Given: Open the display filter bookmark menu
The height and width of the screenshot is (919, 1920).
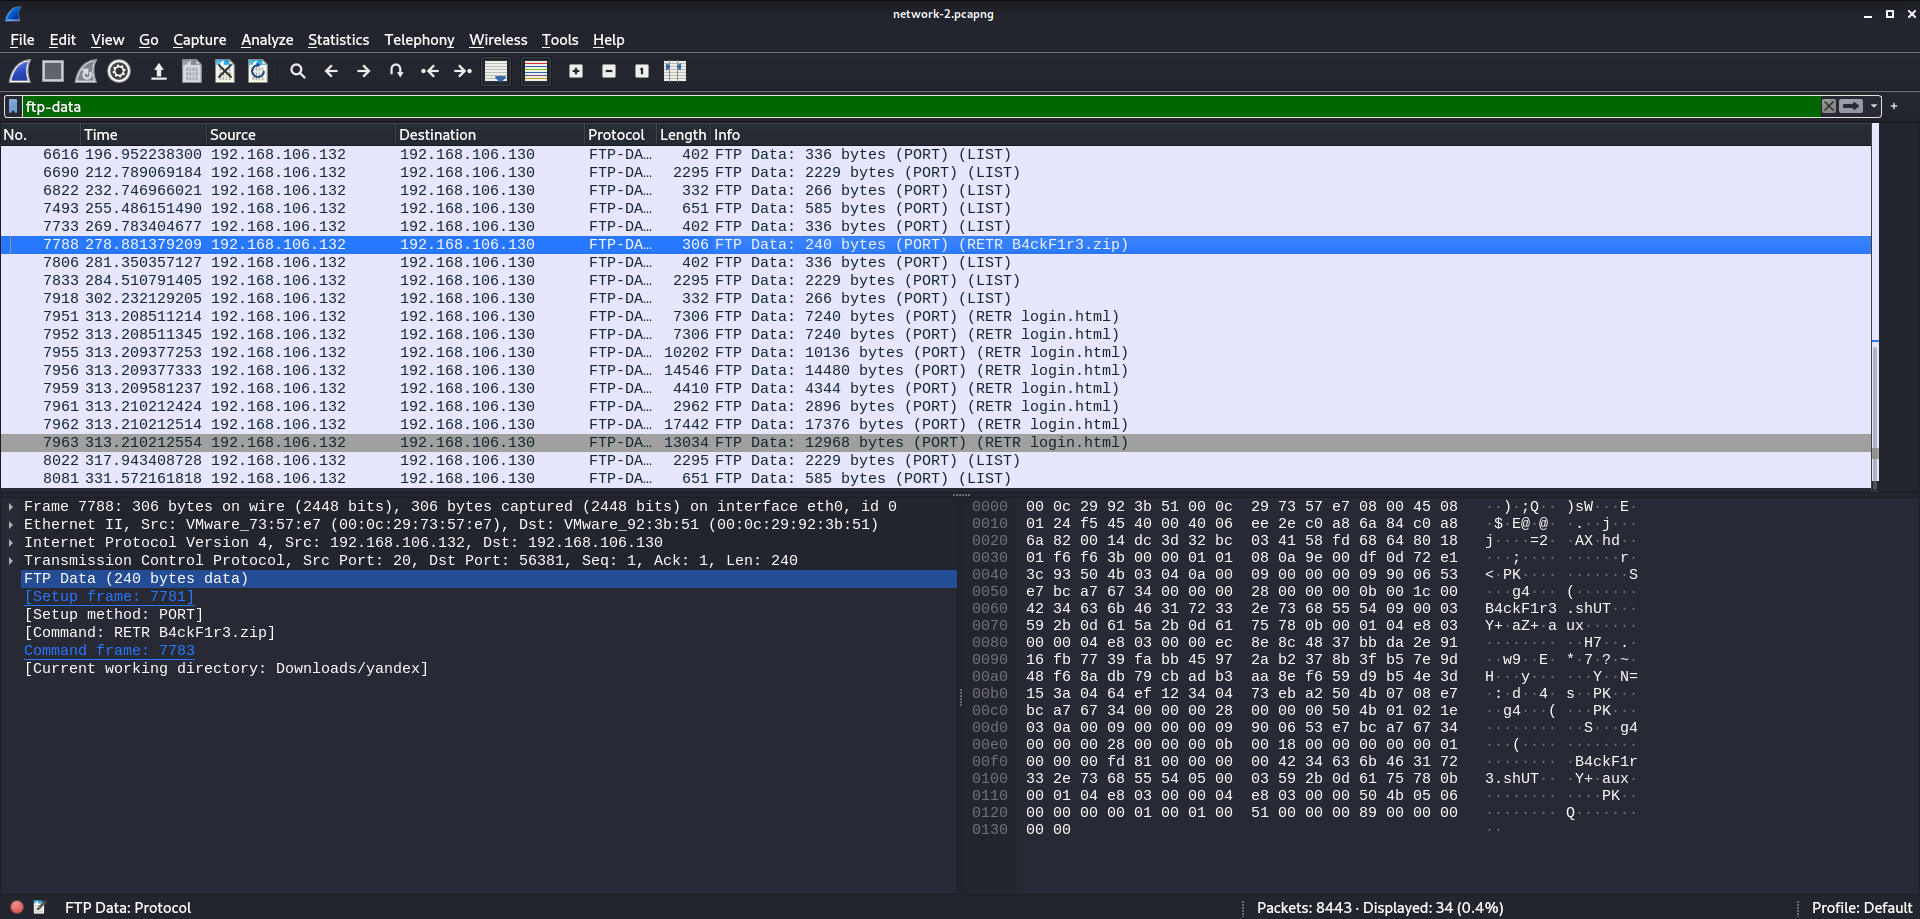Looking at the screenshot, I should (13, 106).
